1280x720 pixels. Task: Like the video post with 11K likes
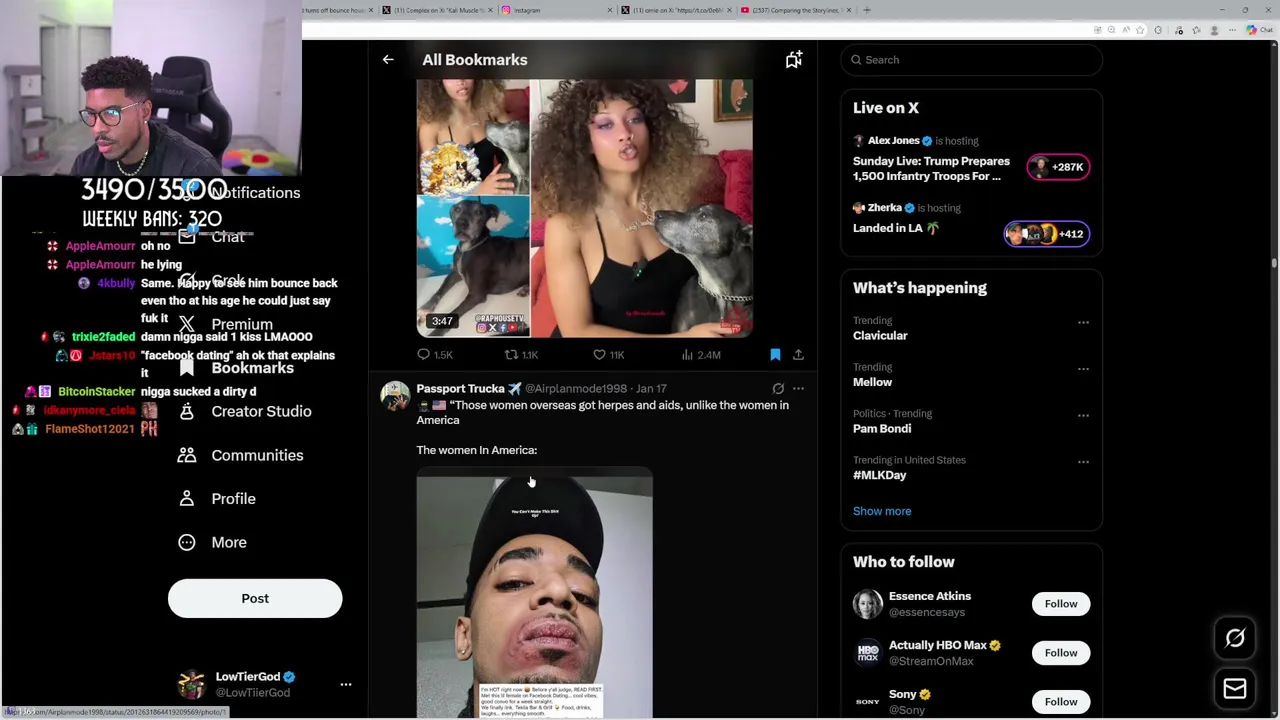tap(608, 355)
